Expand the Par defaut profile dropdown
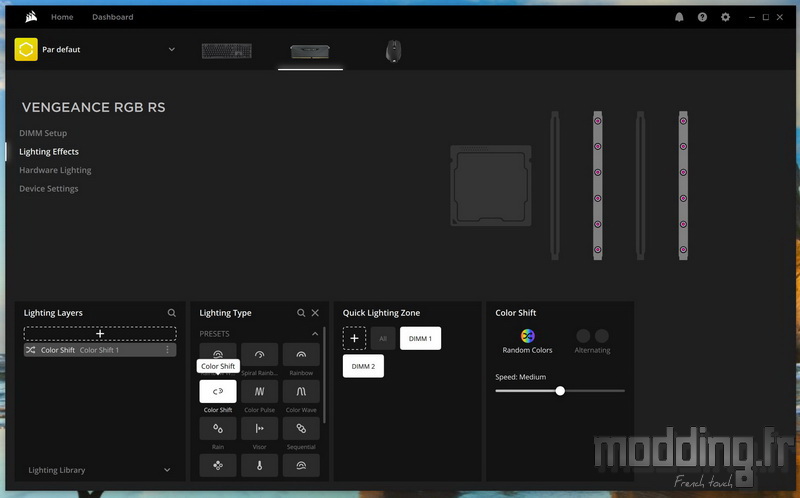This screenshot has height=498, width=800. tap(172, 49)
